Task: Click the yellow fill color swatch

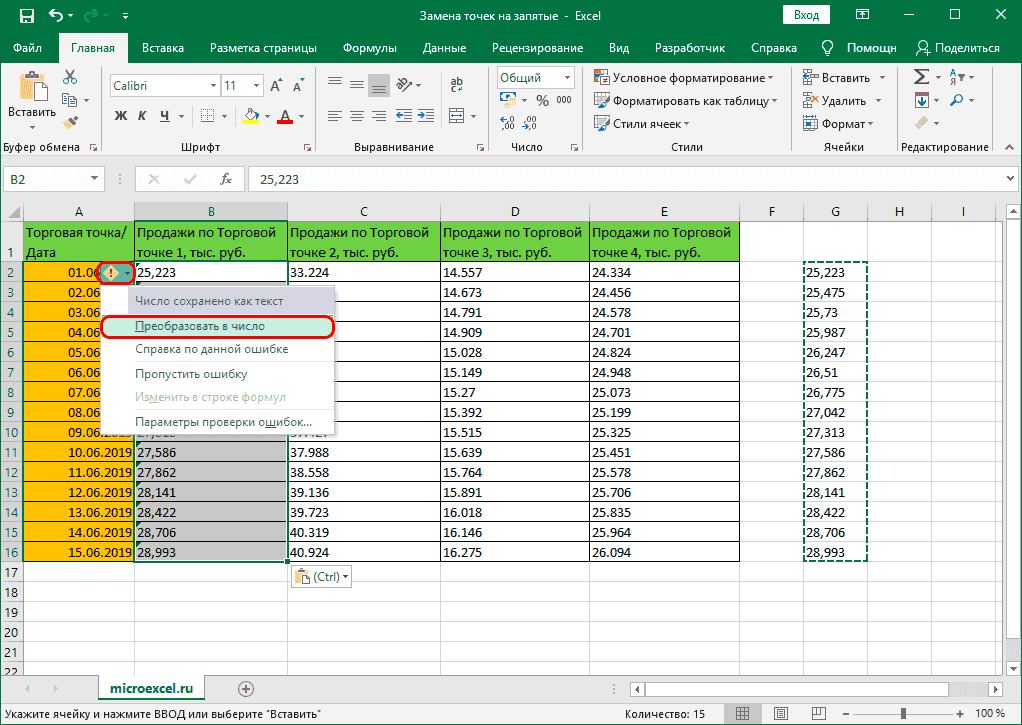Action: (x=251, y=115)
